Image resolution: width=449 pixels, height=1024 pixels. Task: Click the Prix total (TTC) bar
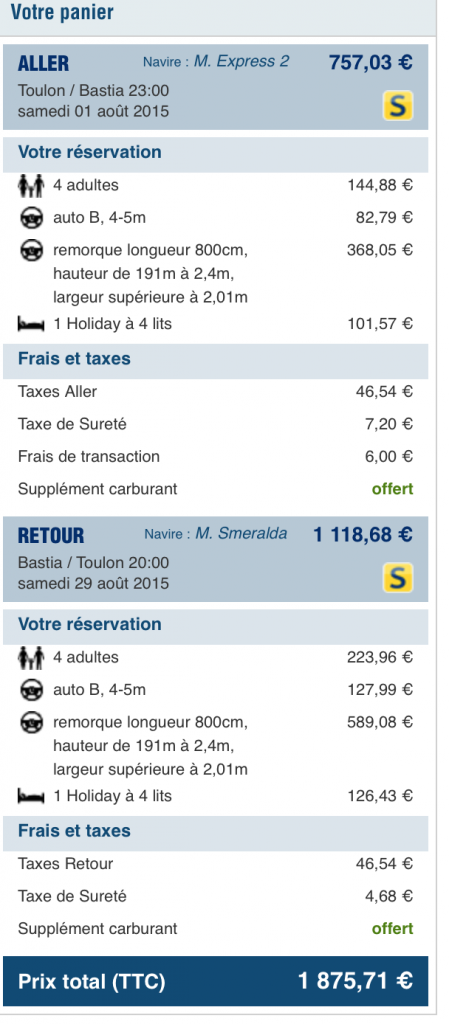pos(215,981)
